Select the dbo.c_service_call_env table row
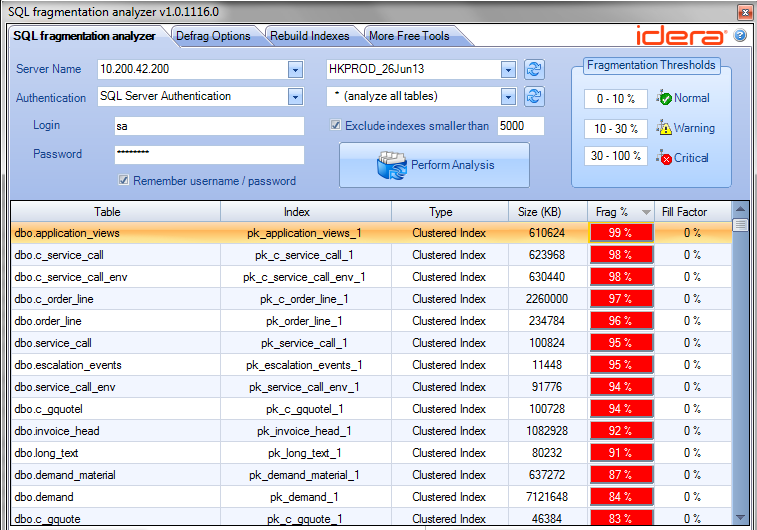Viewport: 757px width, 530px height. click(371, 277)
